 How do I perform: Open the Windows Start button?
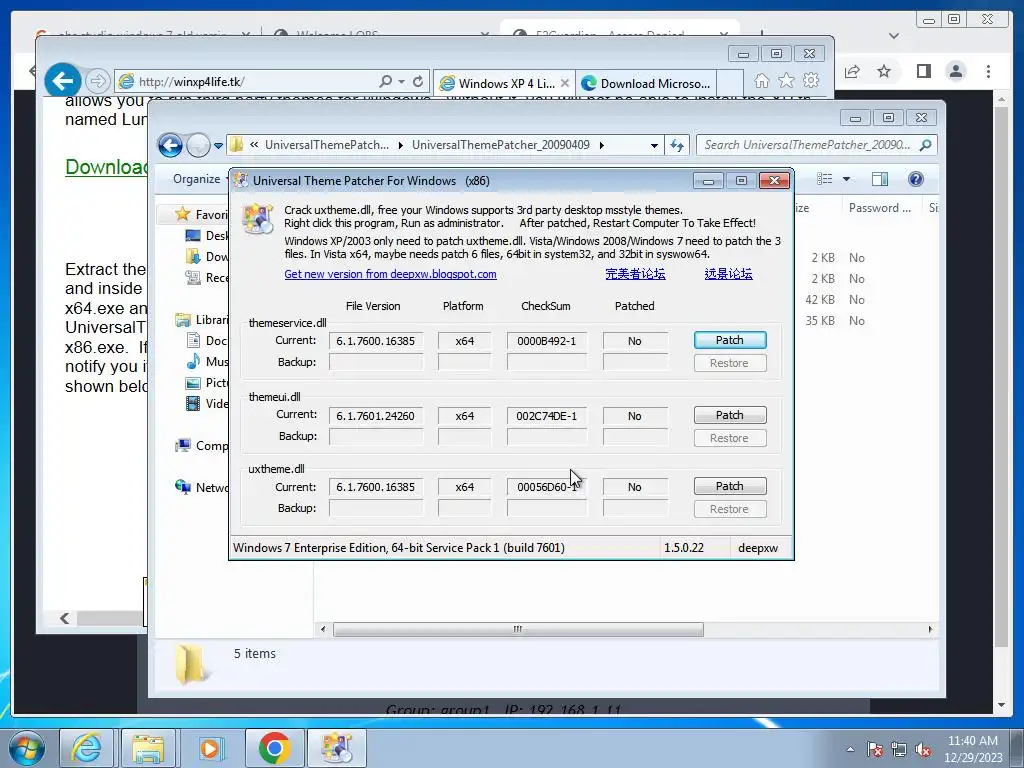[27, 748]
